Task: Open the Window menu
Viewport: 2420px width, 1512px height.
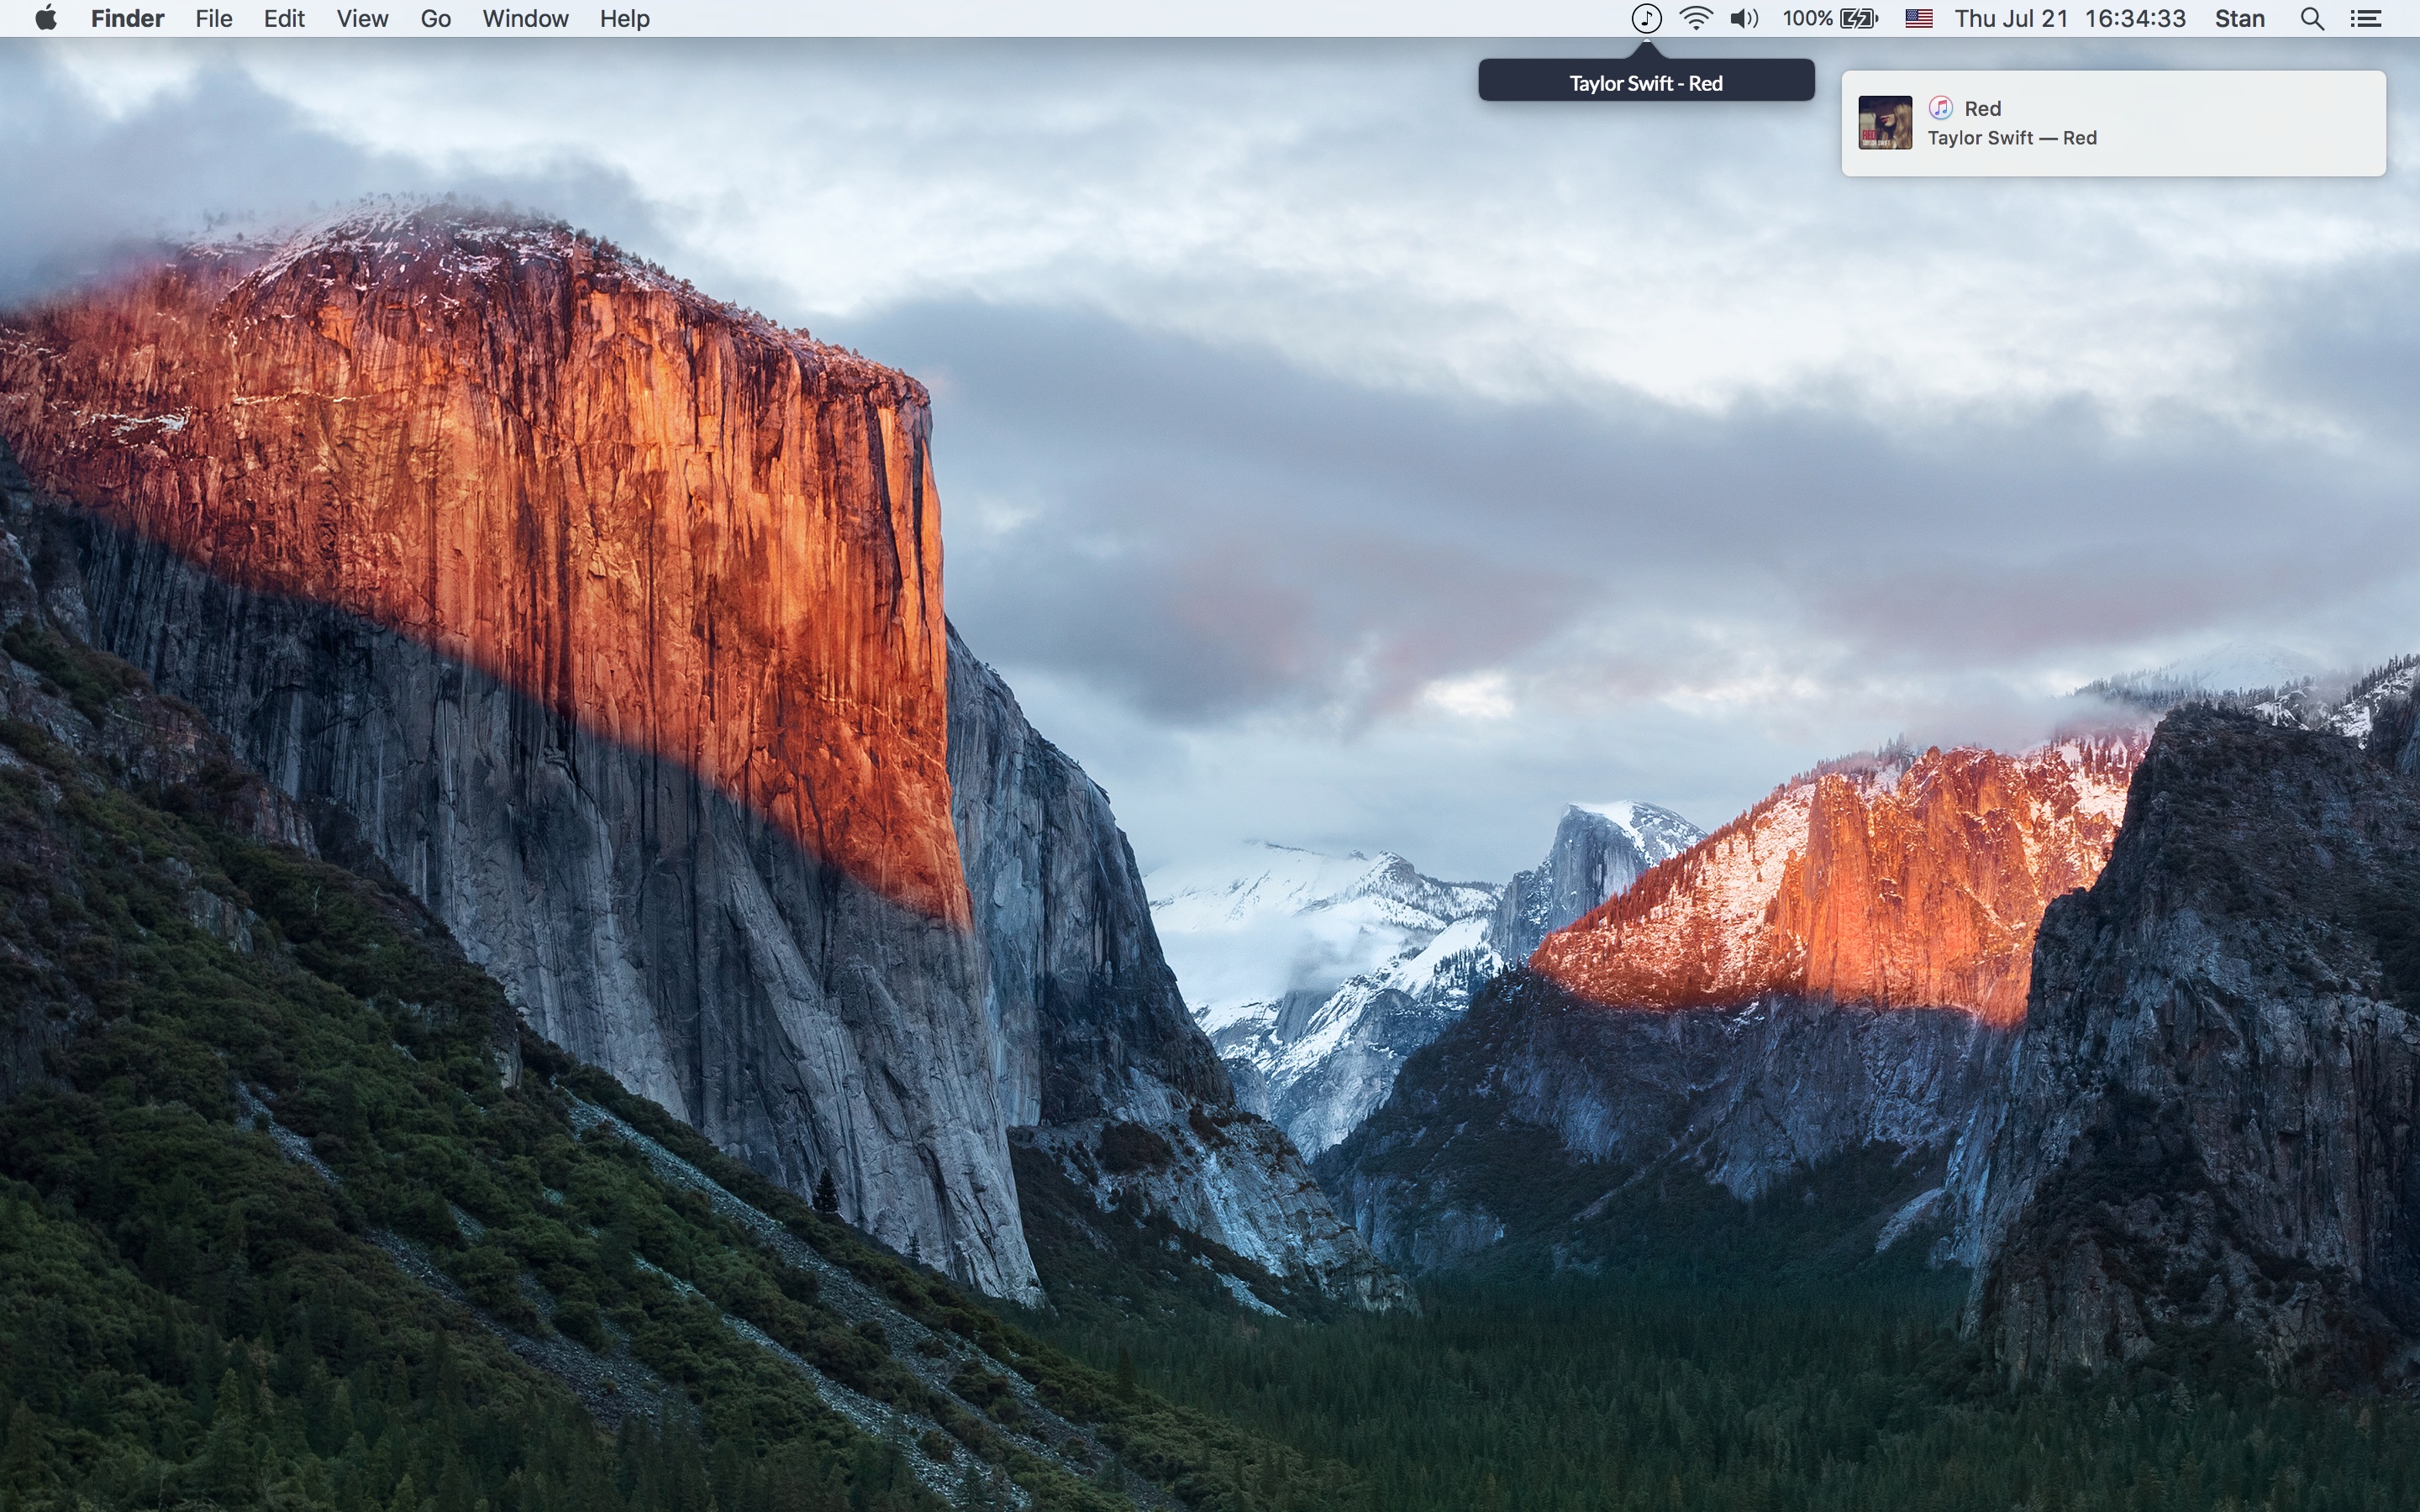Action: [x=525, y=19]
